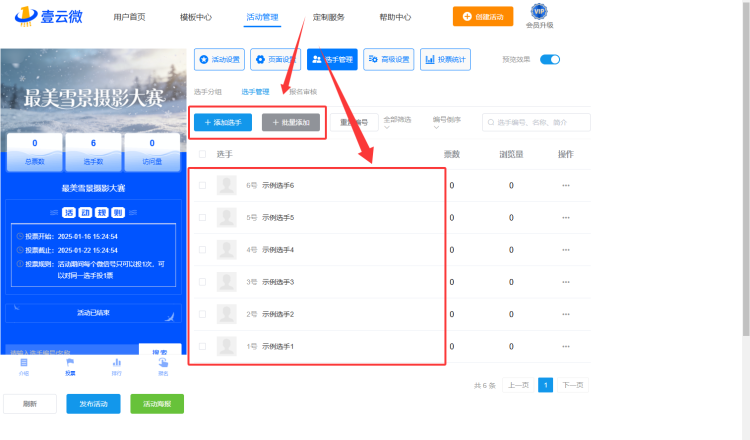Image resolution: width=750 pixels, height=440 pixels.
Task: Click the 刷新 button
Action: 30,404
